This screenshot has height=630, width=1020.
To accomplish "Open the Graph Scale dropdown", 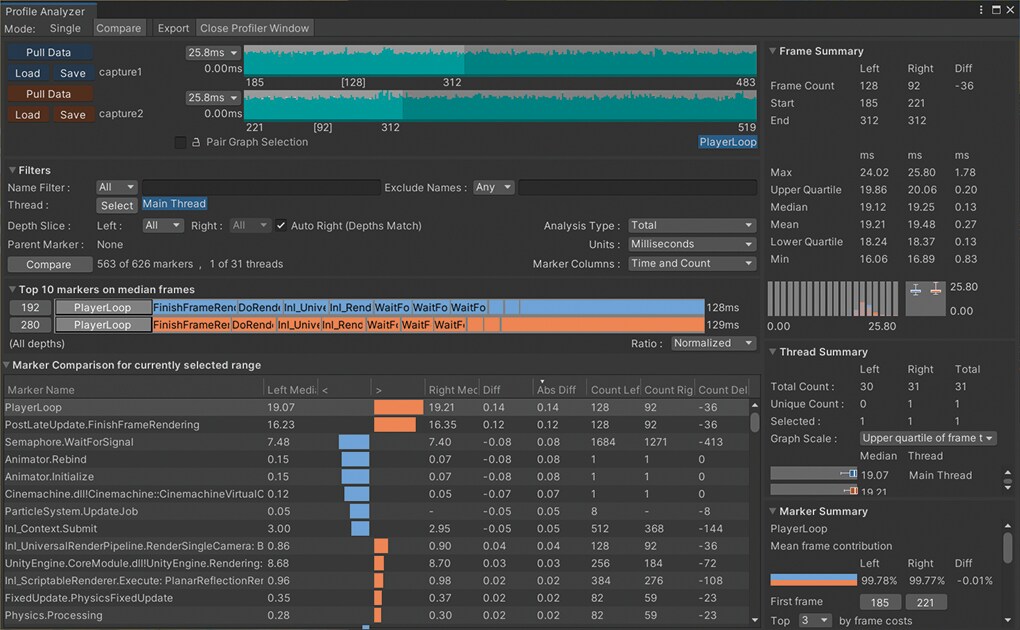I will tap(927, 438).
